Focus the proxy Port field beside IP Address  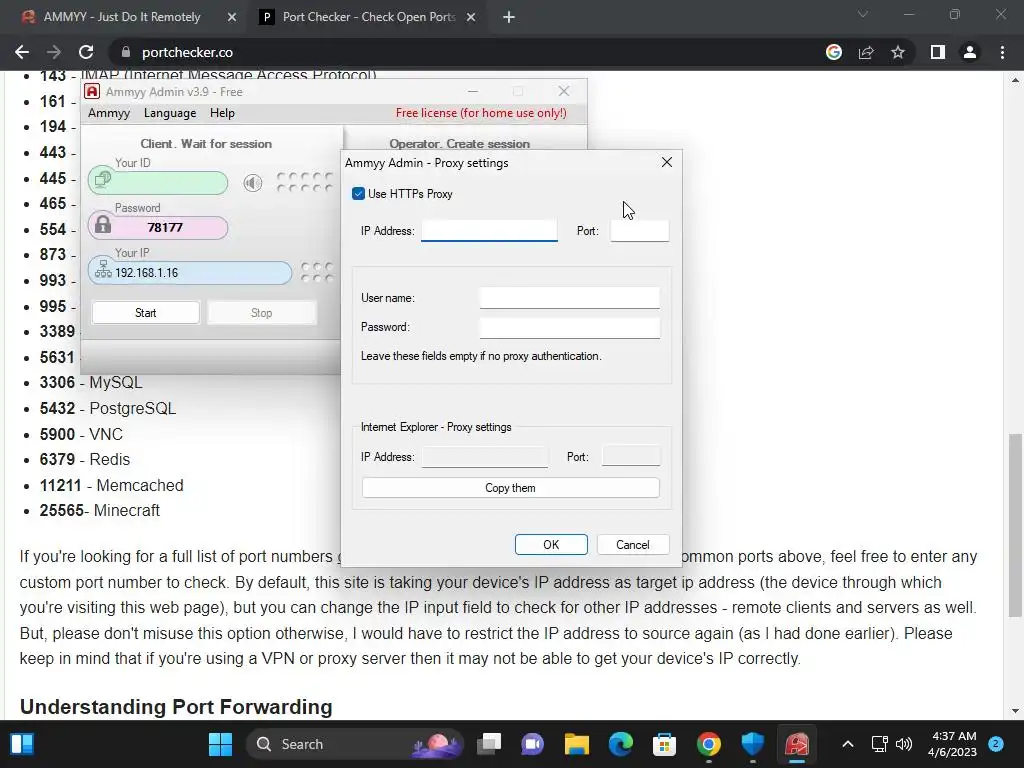point(639,231)
